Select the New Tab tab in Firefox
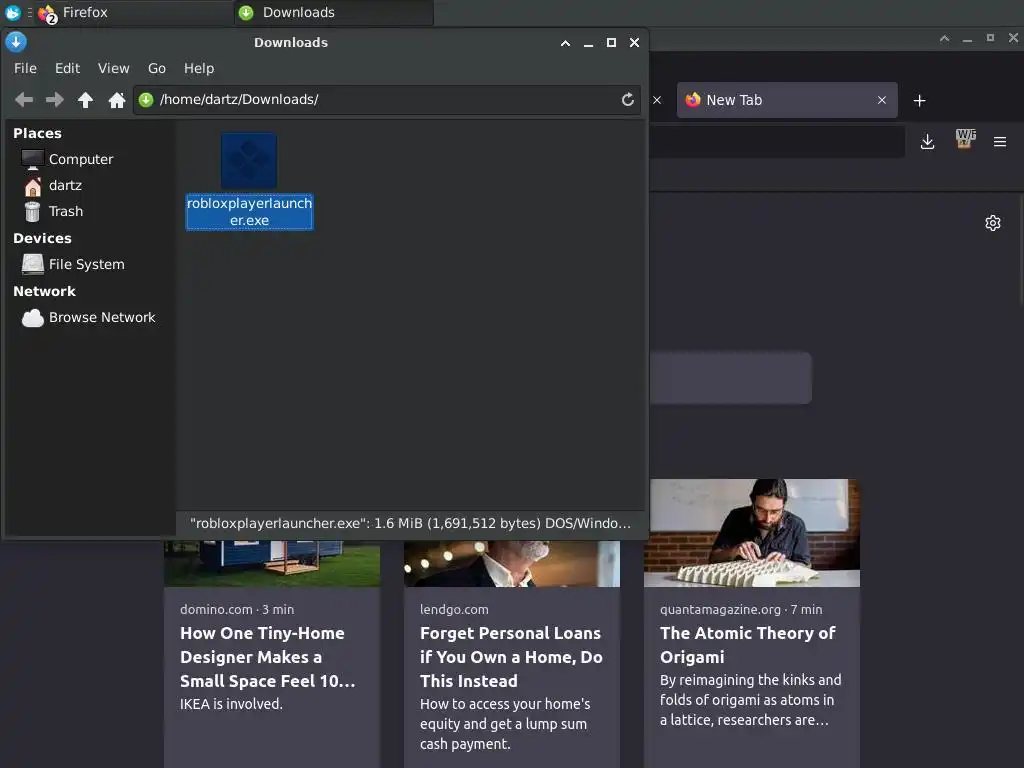Viewport: 1024px width, 768px height. point(787,100)
